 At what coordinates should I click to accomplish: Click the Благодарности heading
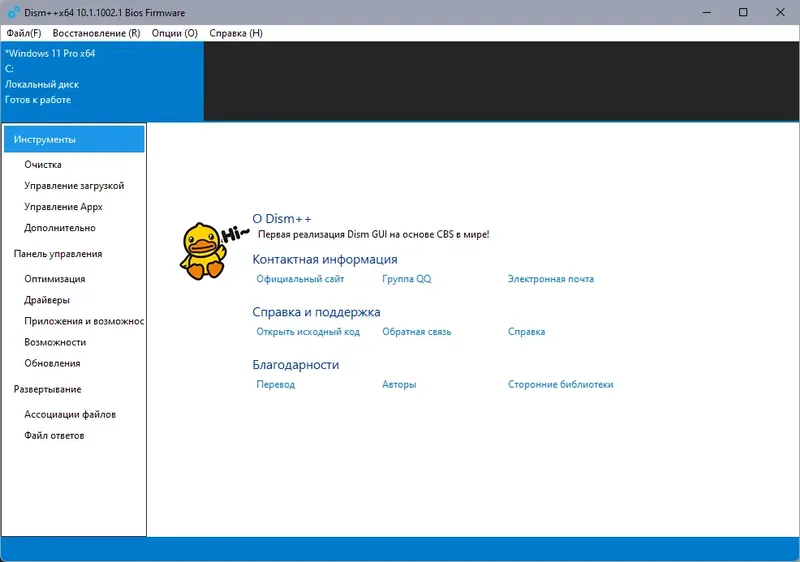pos(295,365)
